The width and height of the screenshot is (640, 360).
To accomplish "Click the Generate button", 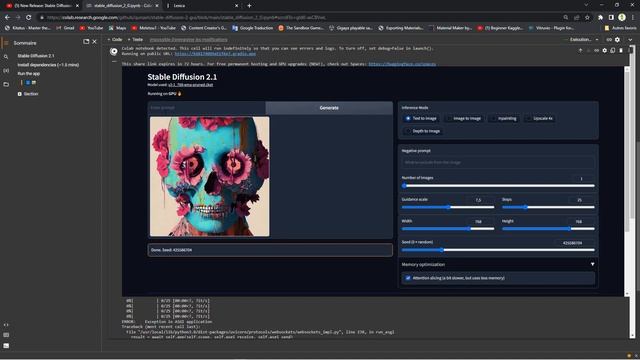I will (329, 108).
